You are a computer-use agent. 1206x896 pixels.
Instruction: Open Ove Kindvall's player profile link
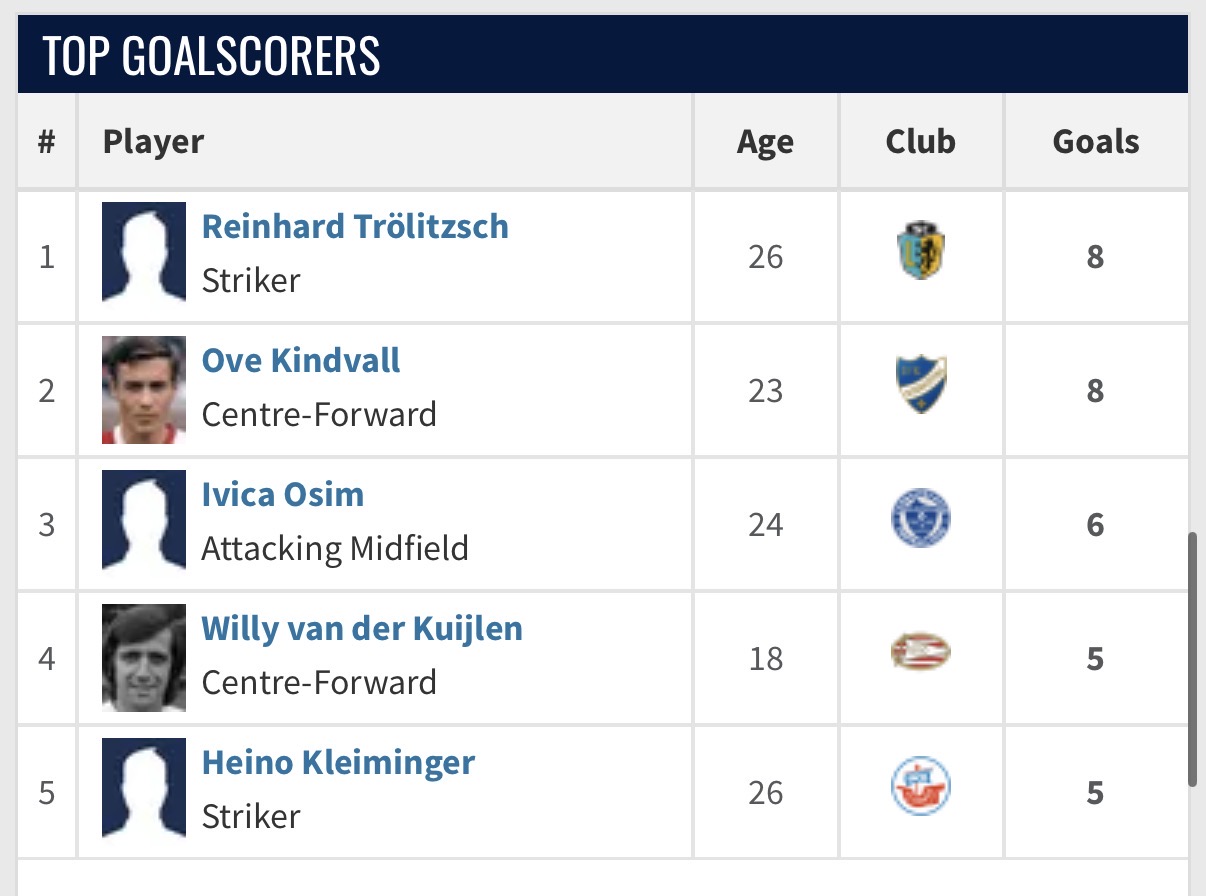[x=301, y=360]
